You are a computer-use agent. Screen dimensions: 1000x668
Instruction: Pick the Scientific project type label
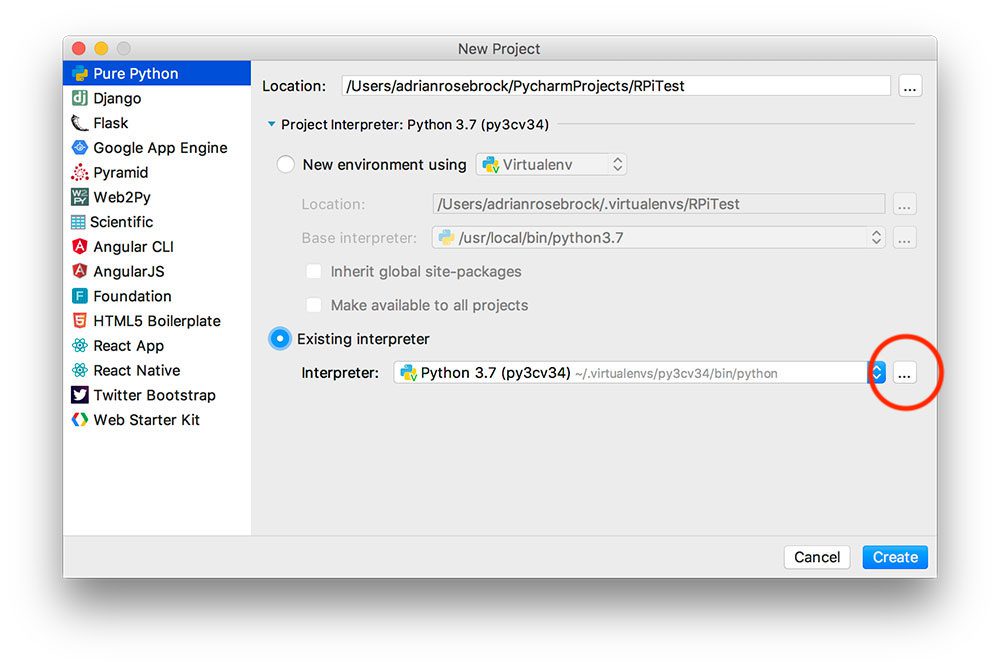pos(121,222)
